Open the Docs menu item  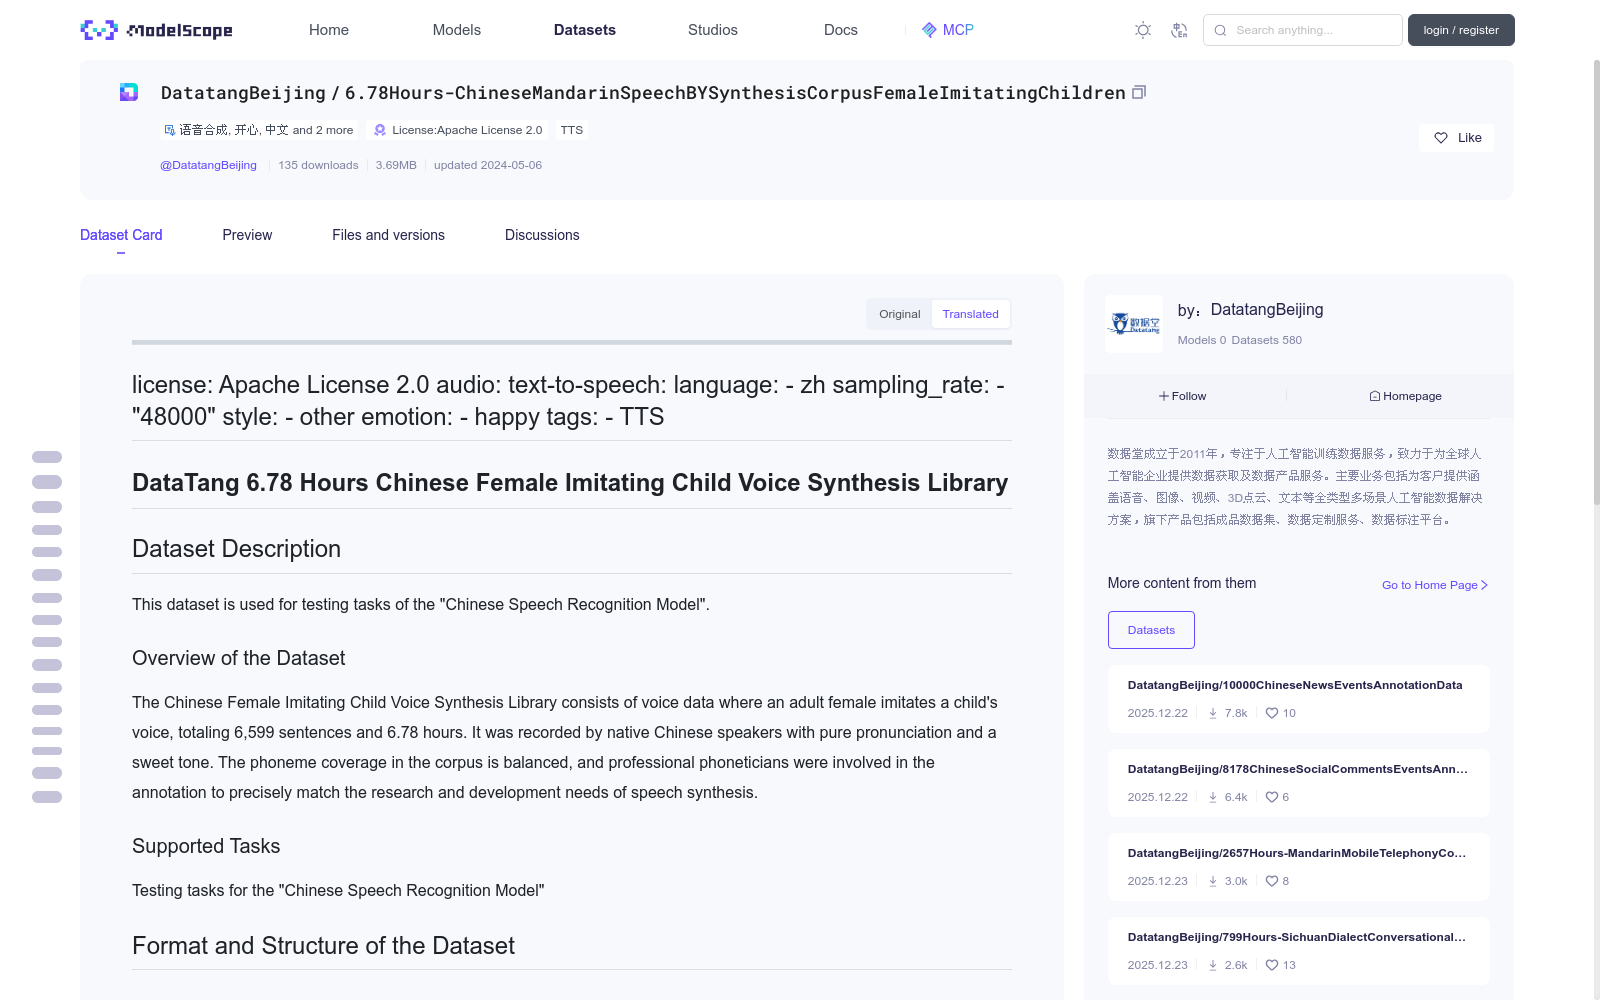click(x=841, y=30)
